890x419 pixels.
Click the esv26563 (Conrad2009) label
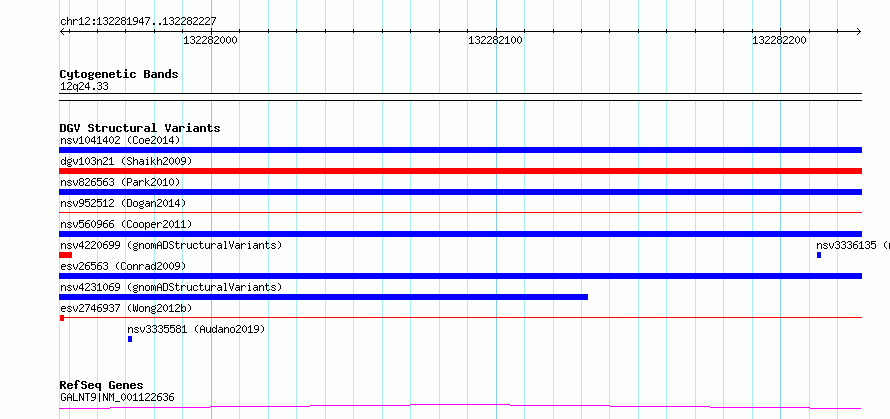coord(123,266)
